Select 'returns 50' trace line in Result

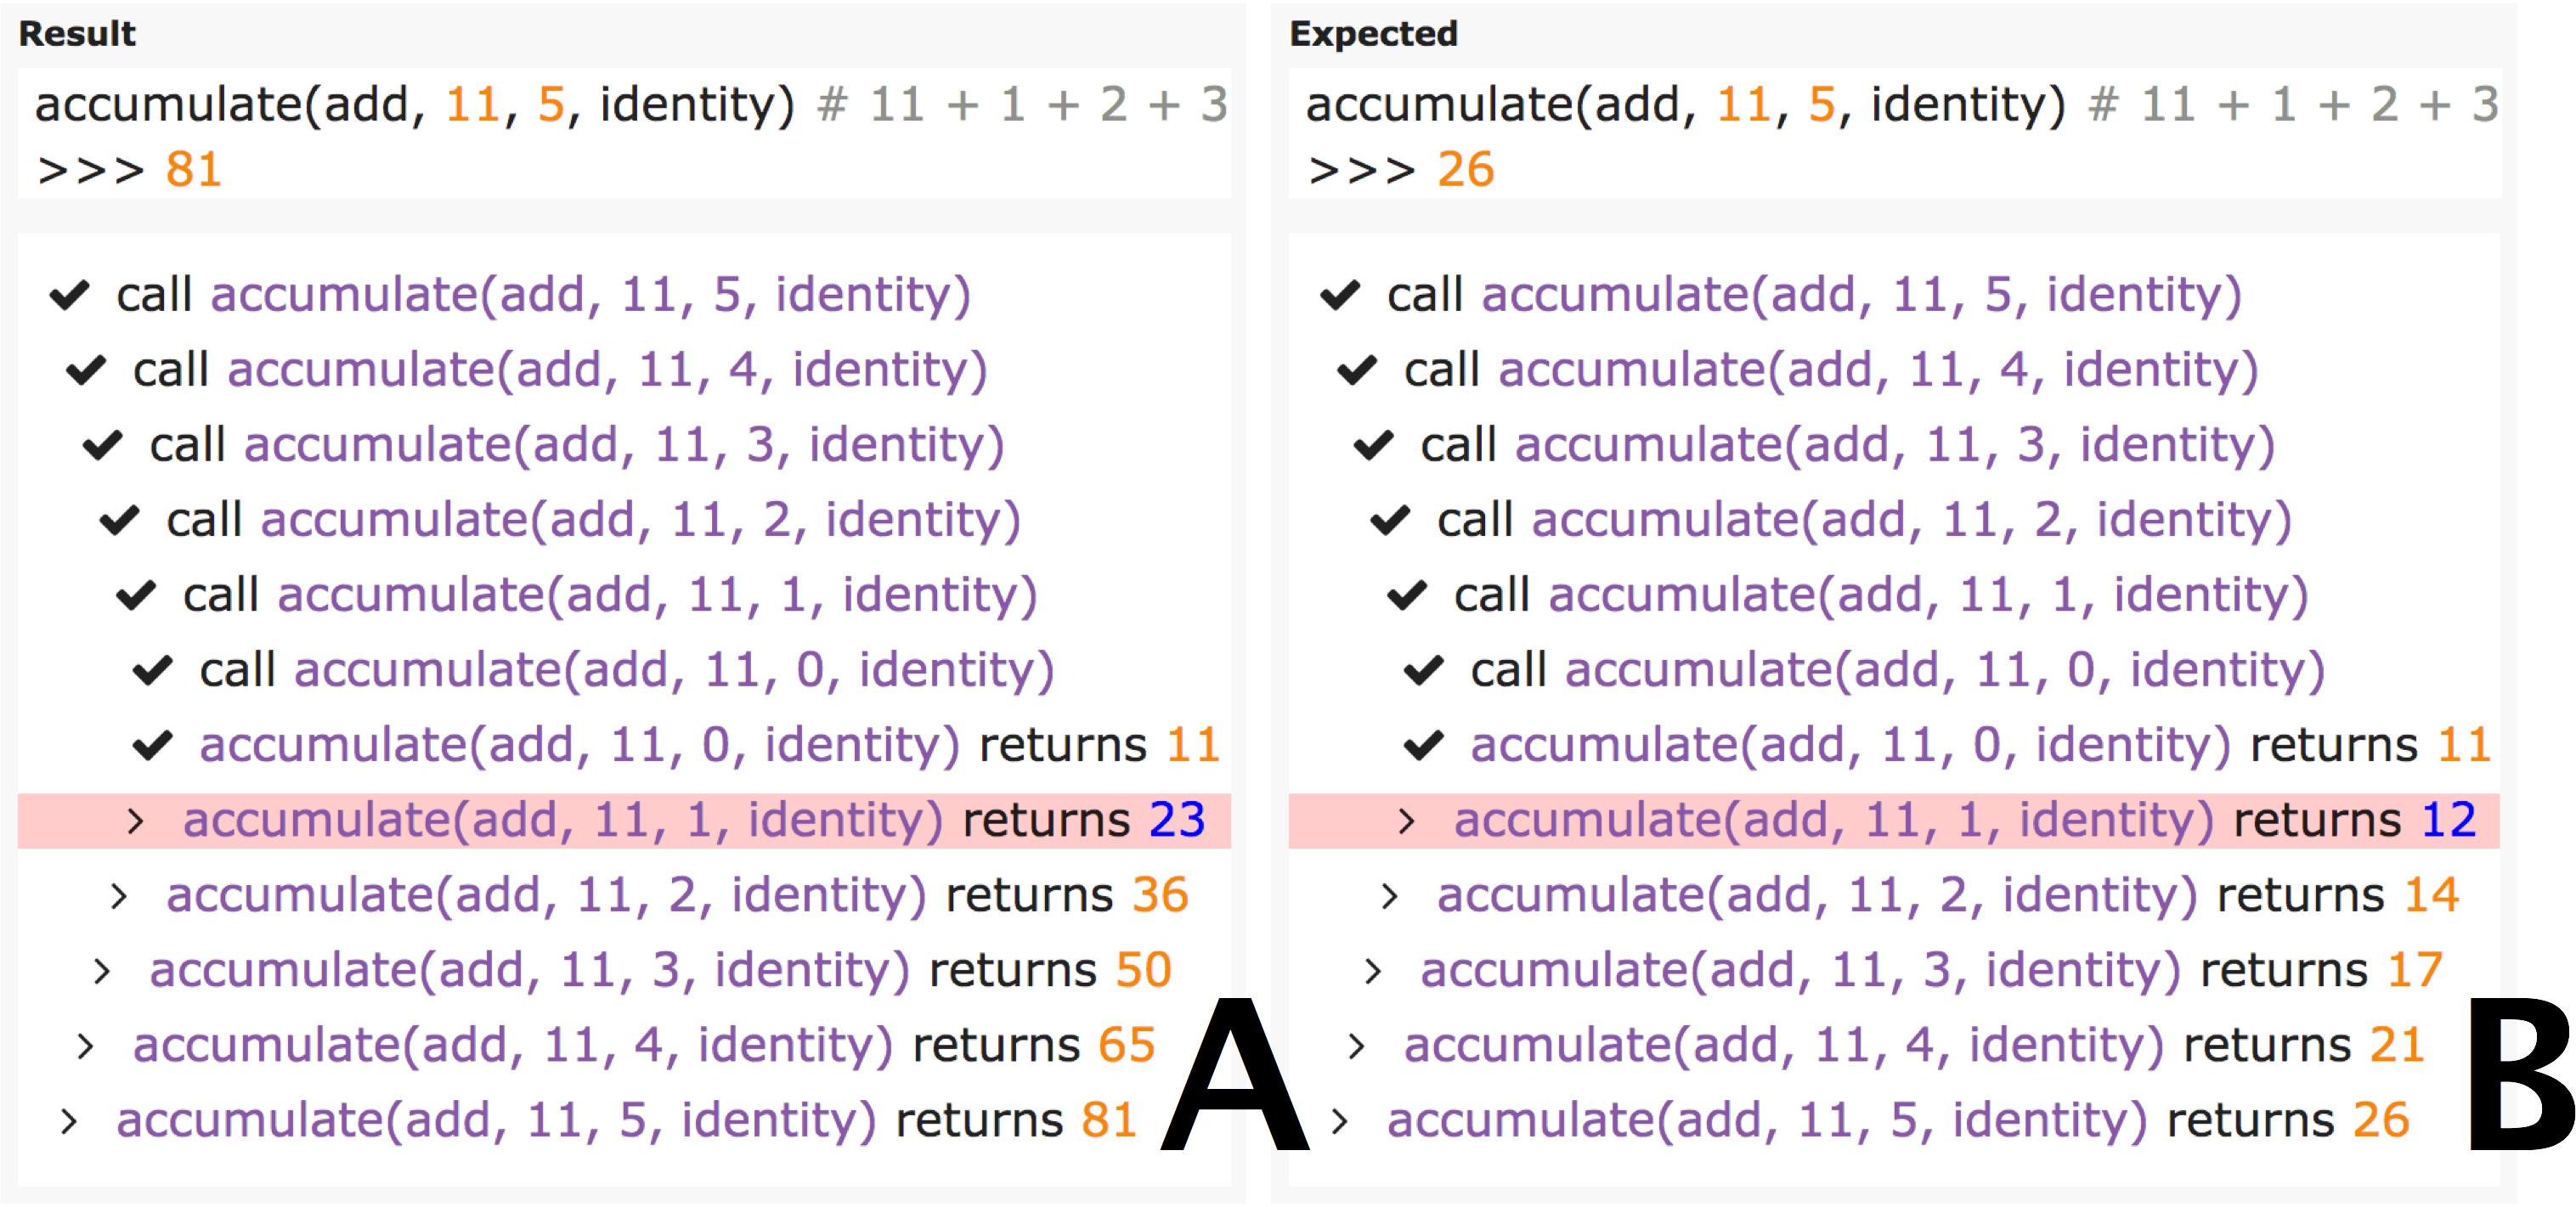(x=660, y=970)
